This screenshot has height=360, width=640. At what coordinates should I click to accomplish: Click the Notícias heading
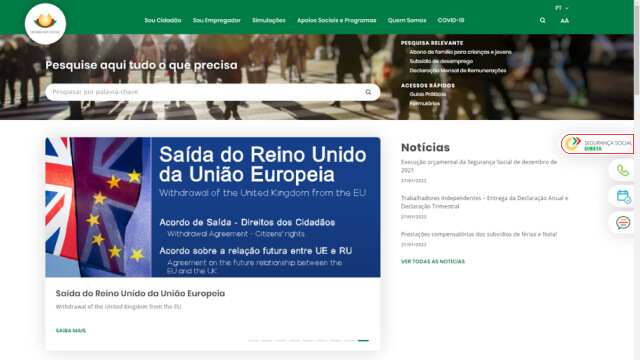(425, 147)
